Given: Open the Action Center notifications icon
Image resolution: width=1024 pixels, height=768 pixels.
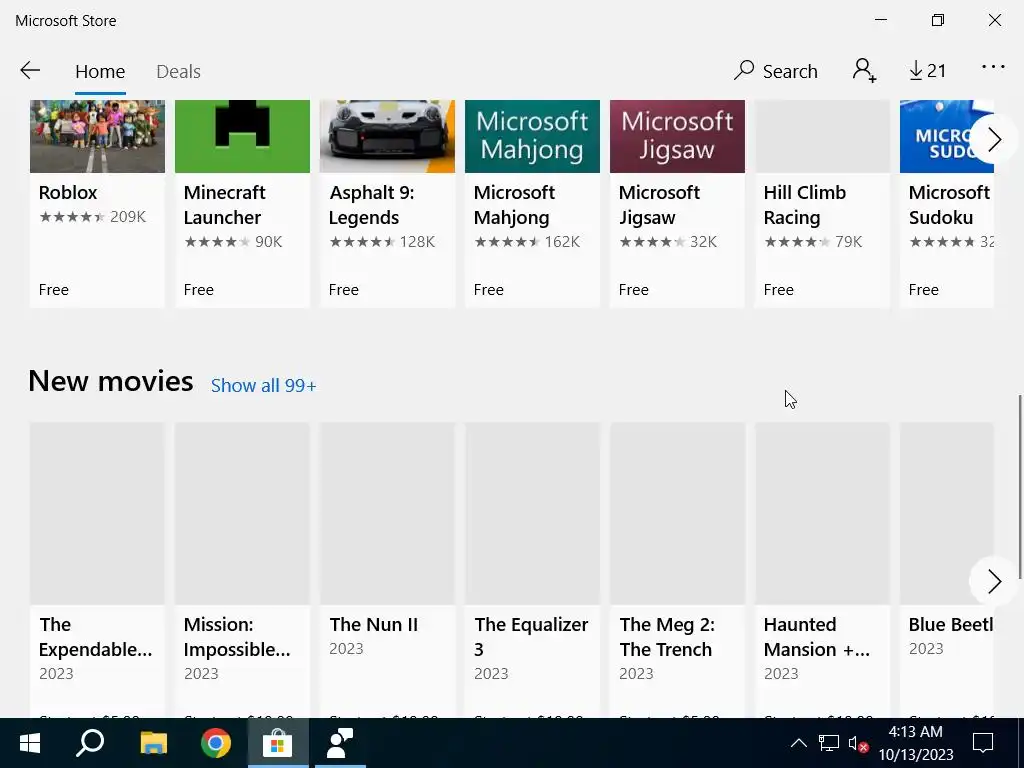Looking at the screenshot, I should coord(983,743).
